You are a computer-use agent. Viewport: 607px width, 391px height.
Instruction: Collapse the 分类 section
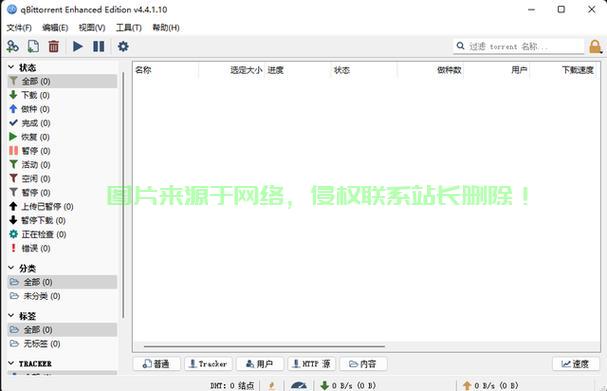coord(11,268)
